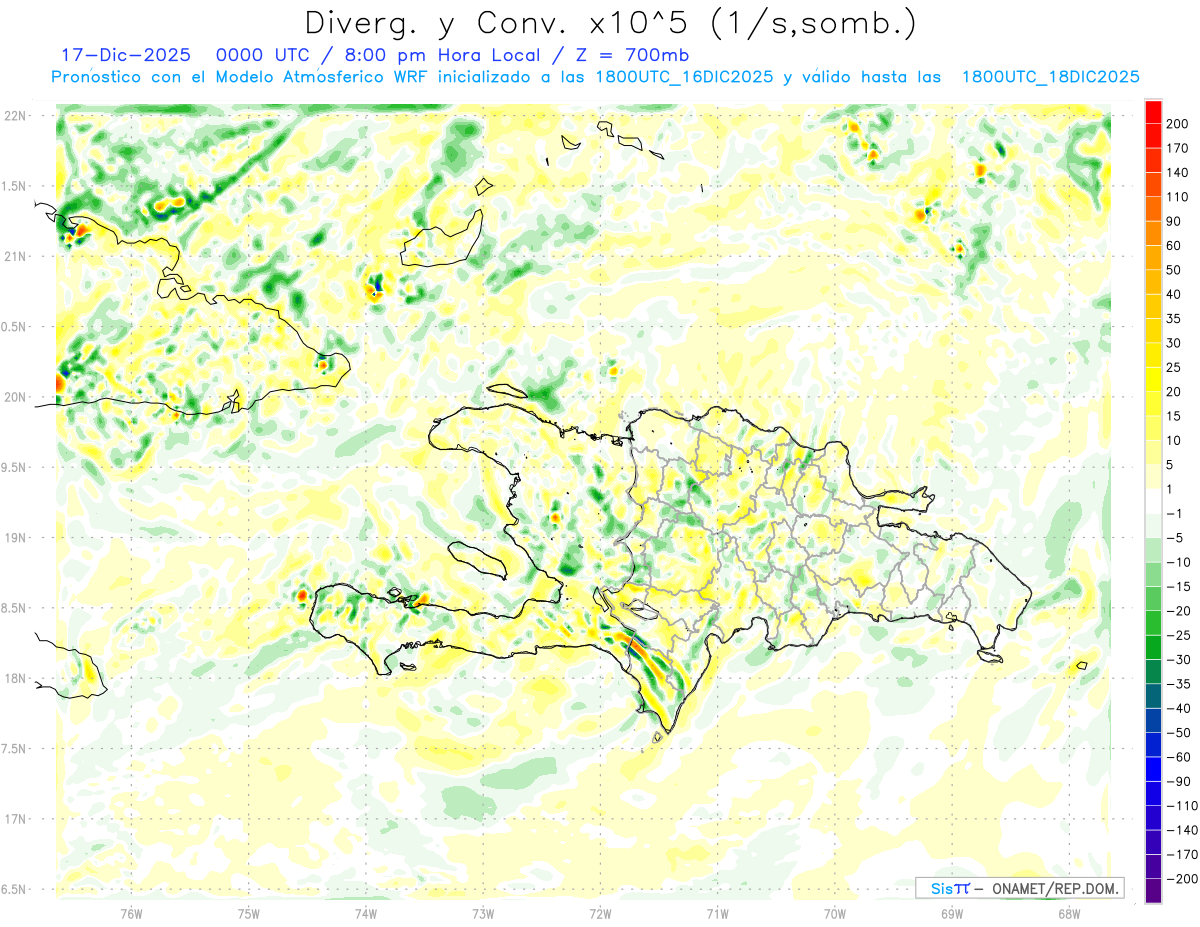
Task: Click the initialization time '1800UTC_16DIC2025'
Action: tap(684, 77)
